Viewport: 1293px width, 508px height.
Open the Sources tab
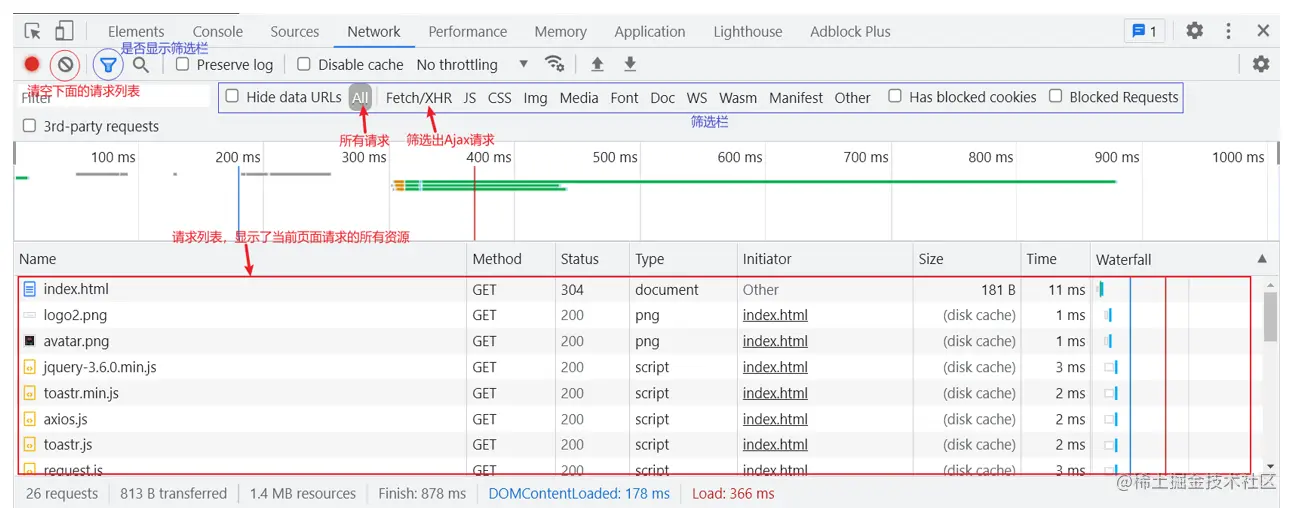click(x=295, y=31)
